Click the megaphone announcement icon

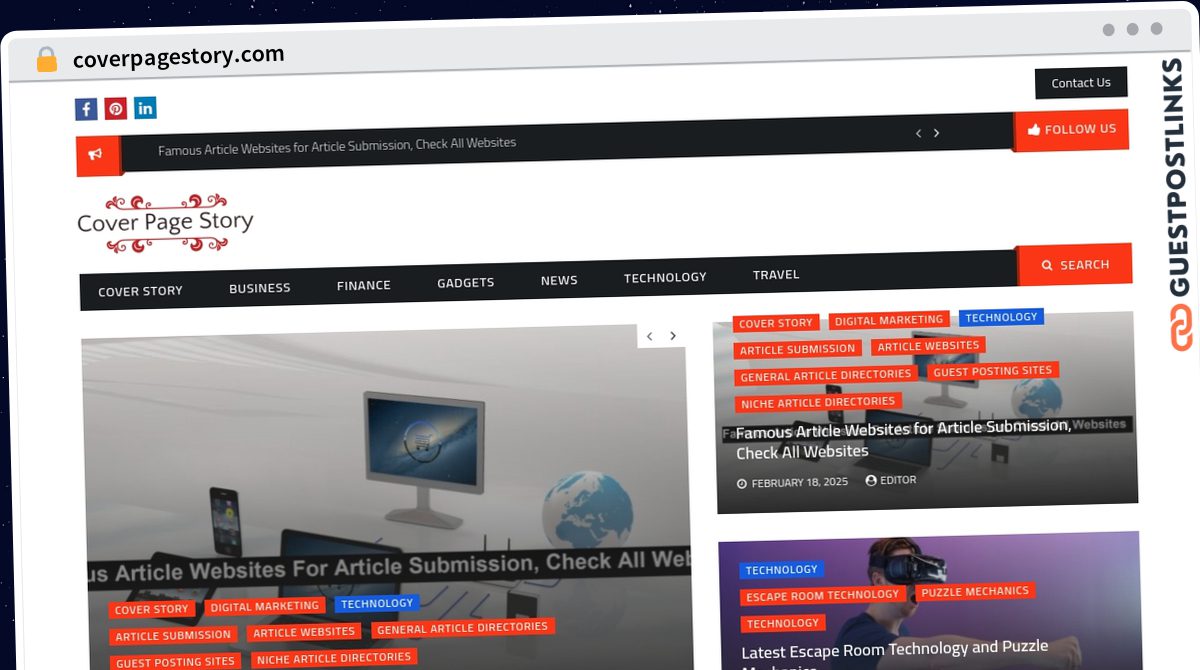coord(96,155)
